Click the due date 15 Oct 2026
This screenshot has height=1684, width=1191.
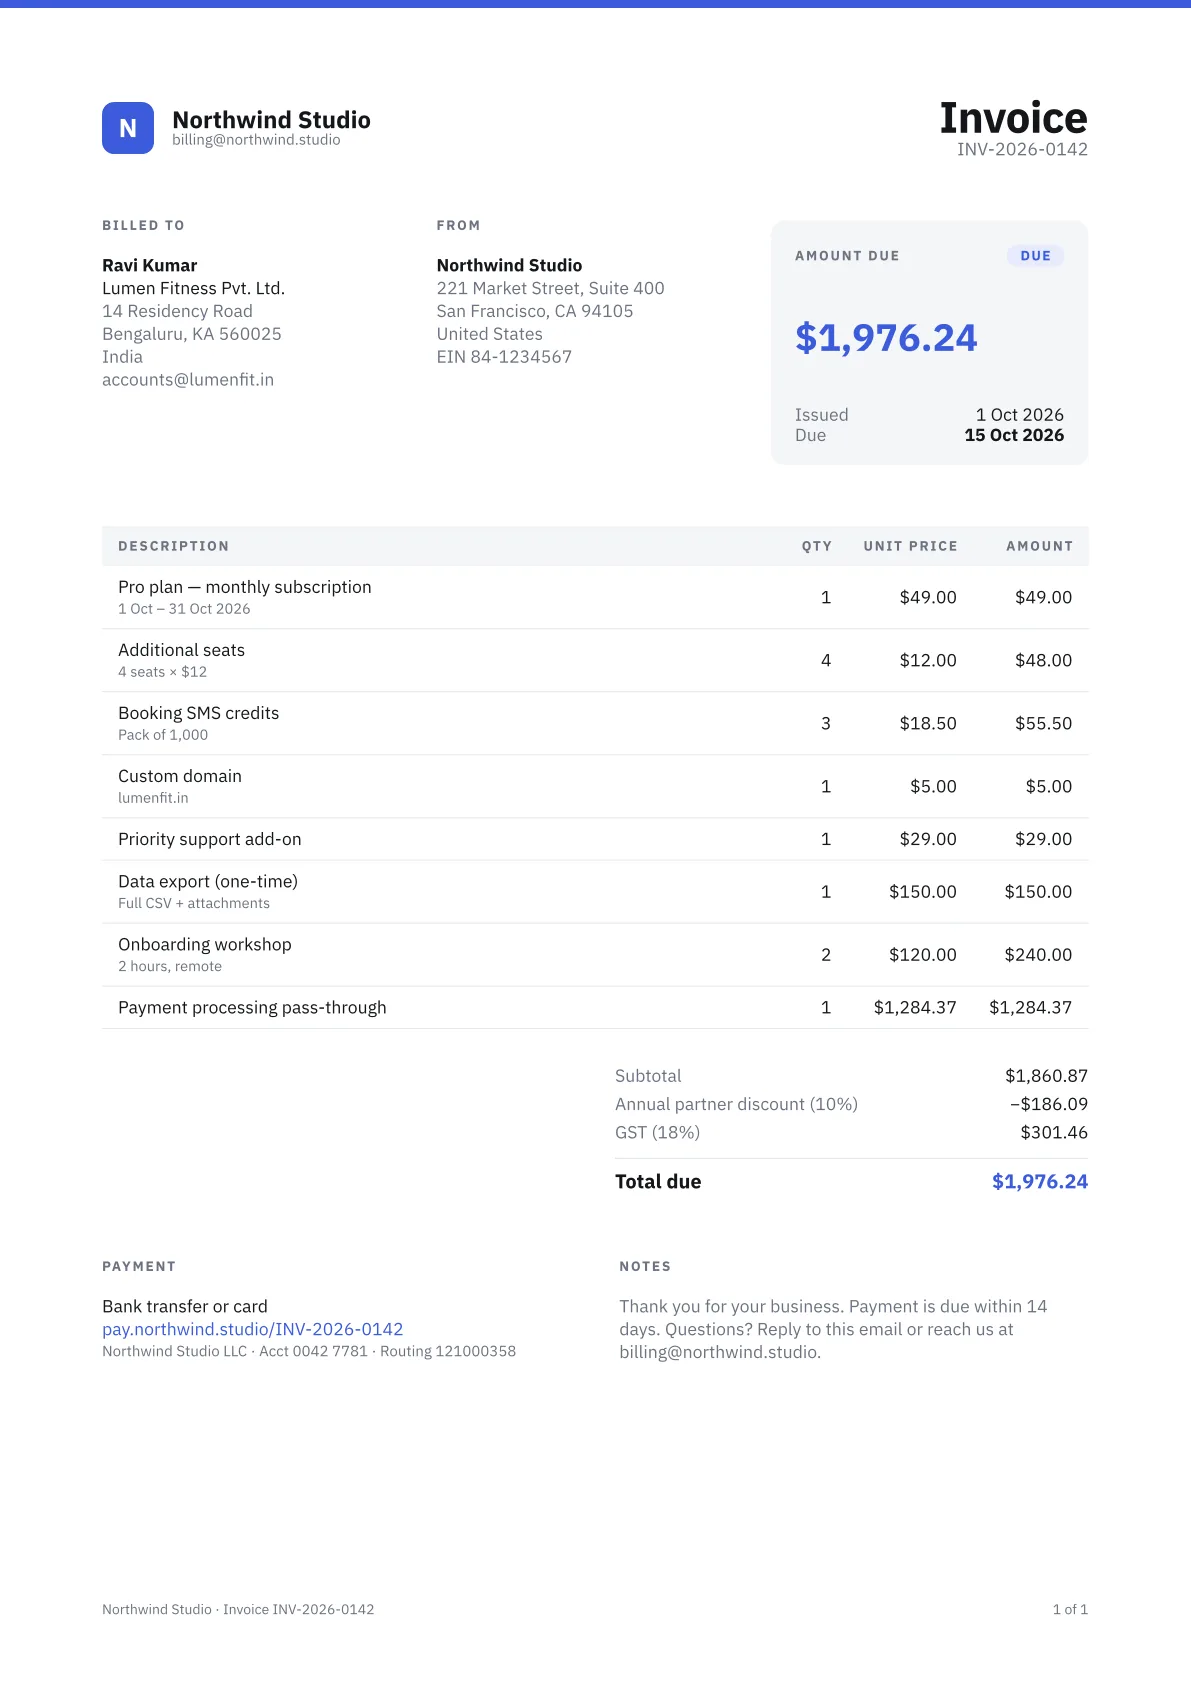1014,435
